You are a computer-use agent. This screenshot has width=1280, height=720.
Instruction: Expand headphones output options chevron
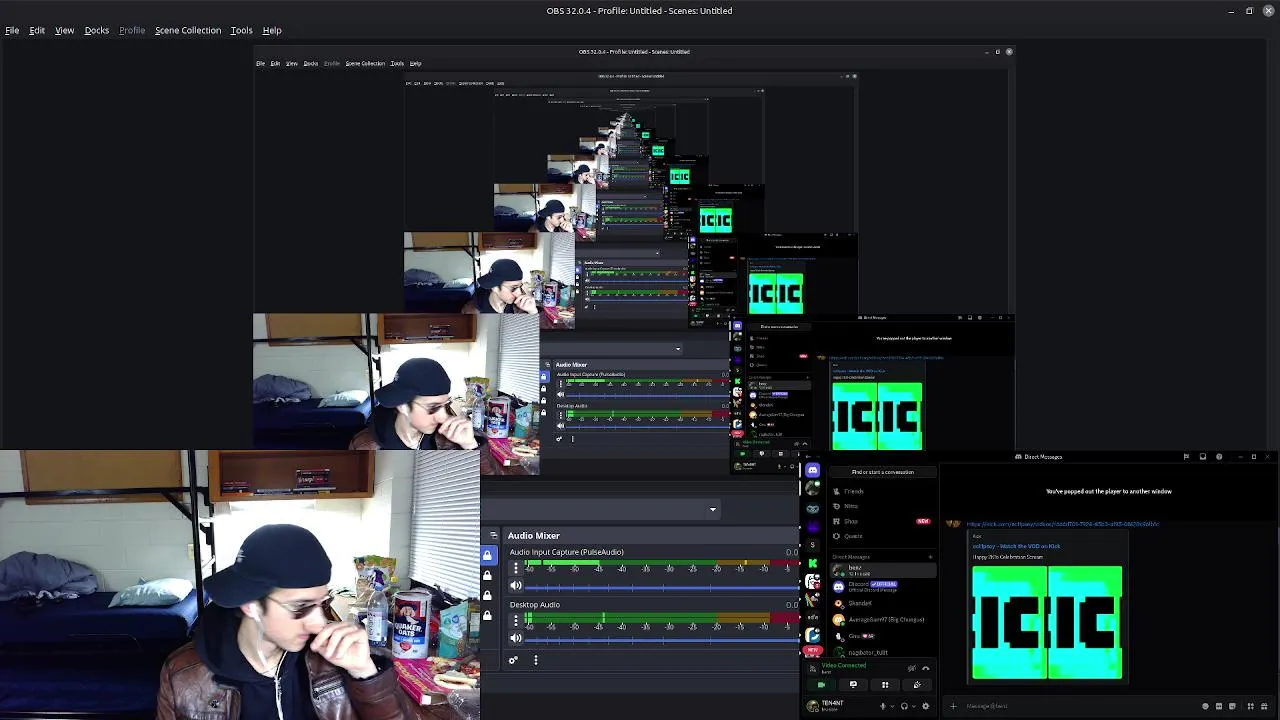pos(914,706)
